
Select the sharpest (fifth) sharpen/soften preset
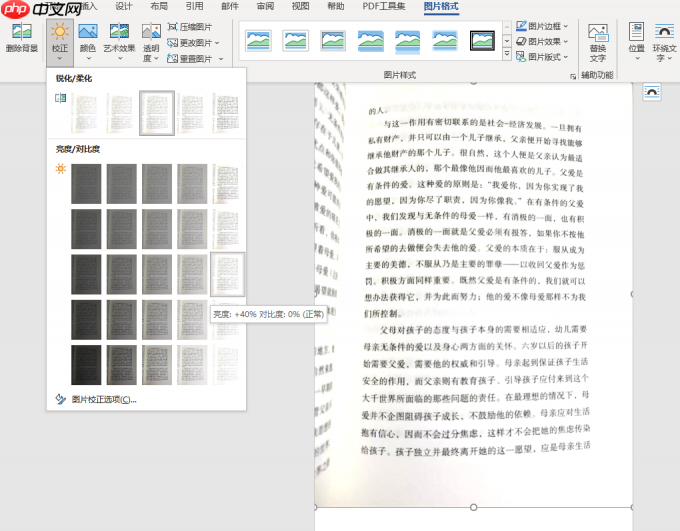tap(227, 113)
